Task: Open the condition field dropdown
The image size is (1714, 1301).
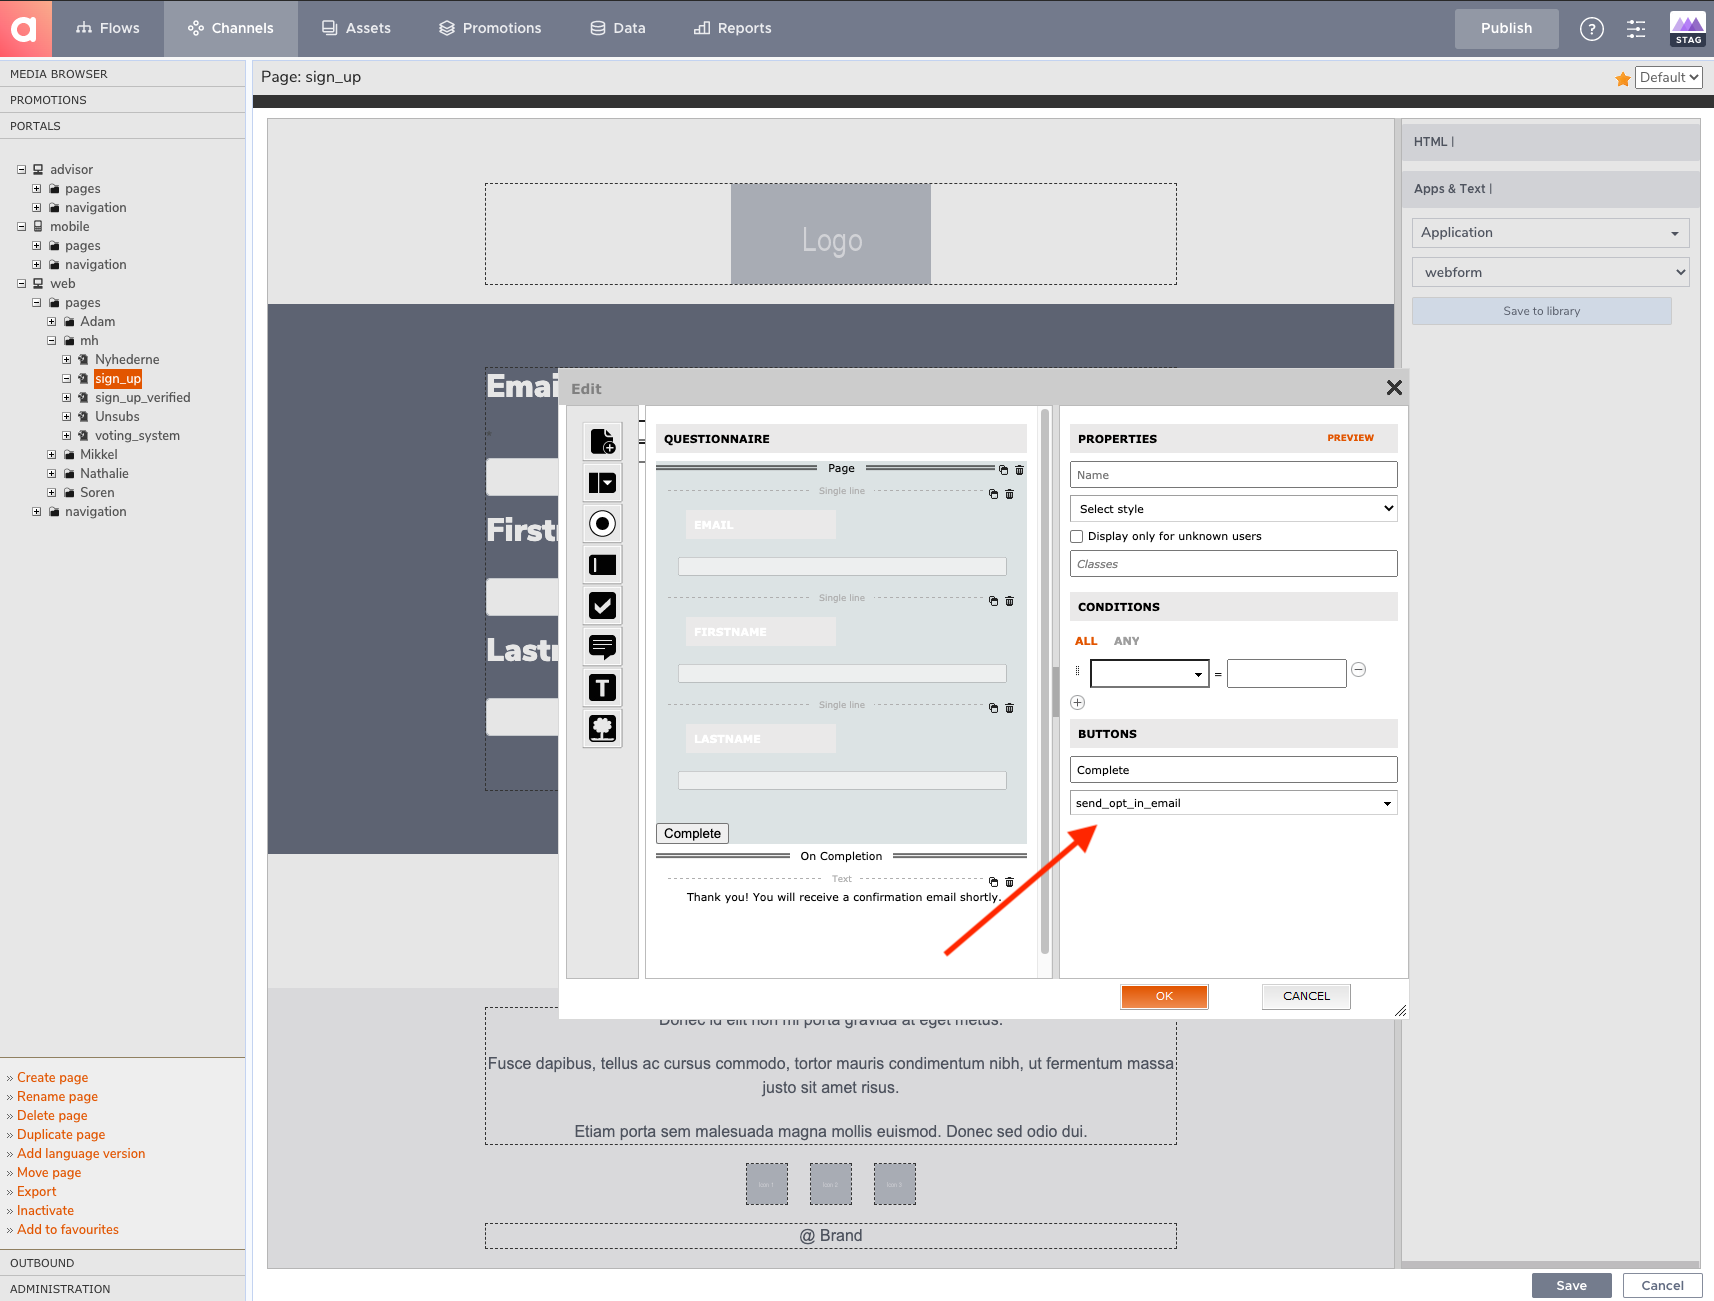Action: click(1149, 674)
